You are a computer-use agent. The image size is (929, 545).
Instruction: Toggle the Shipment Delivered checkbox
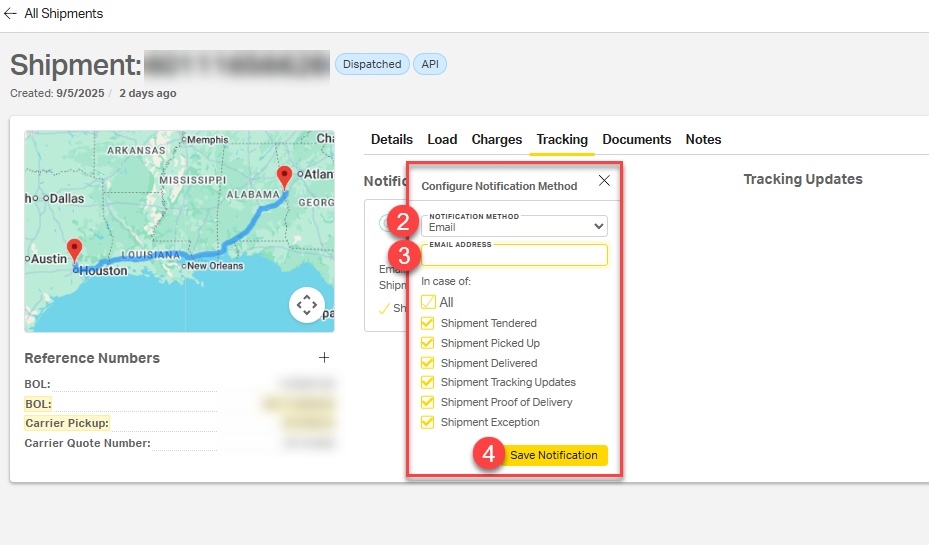point(428,363)
